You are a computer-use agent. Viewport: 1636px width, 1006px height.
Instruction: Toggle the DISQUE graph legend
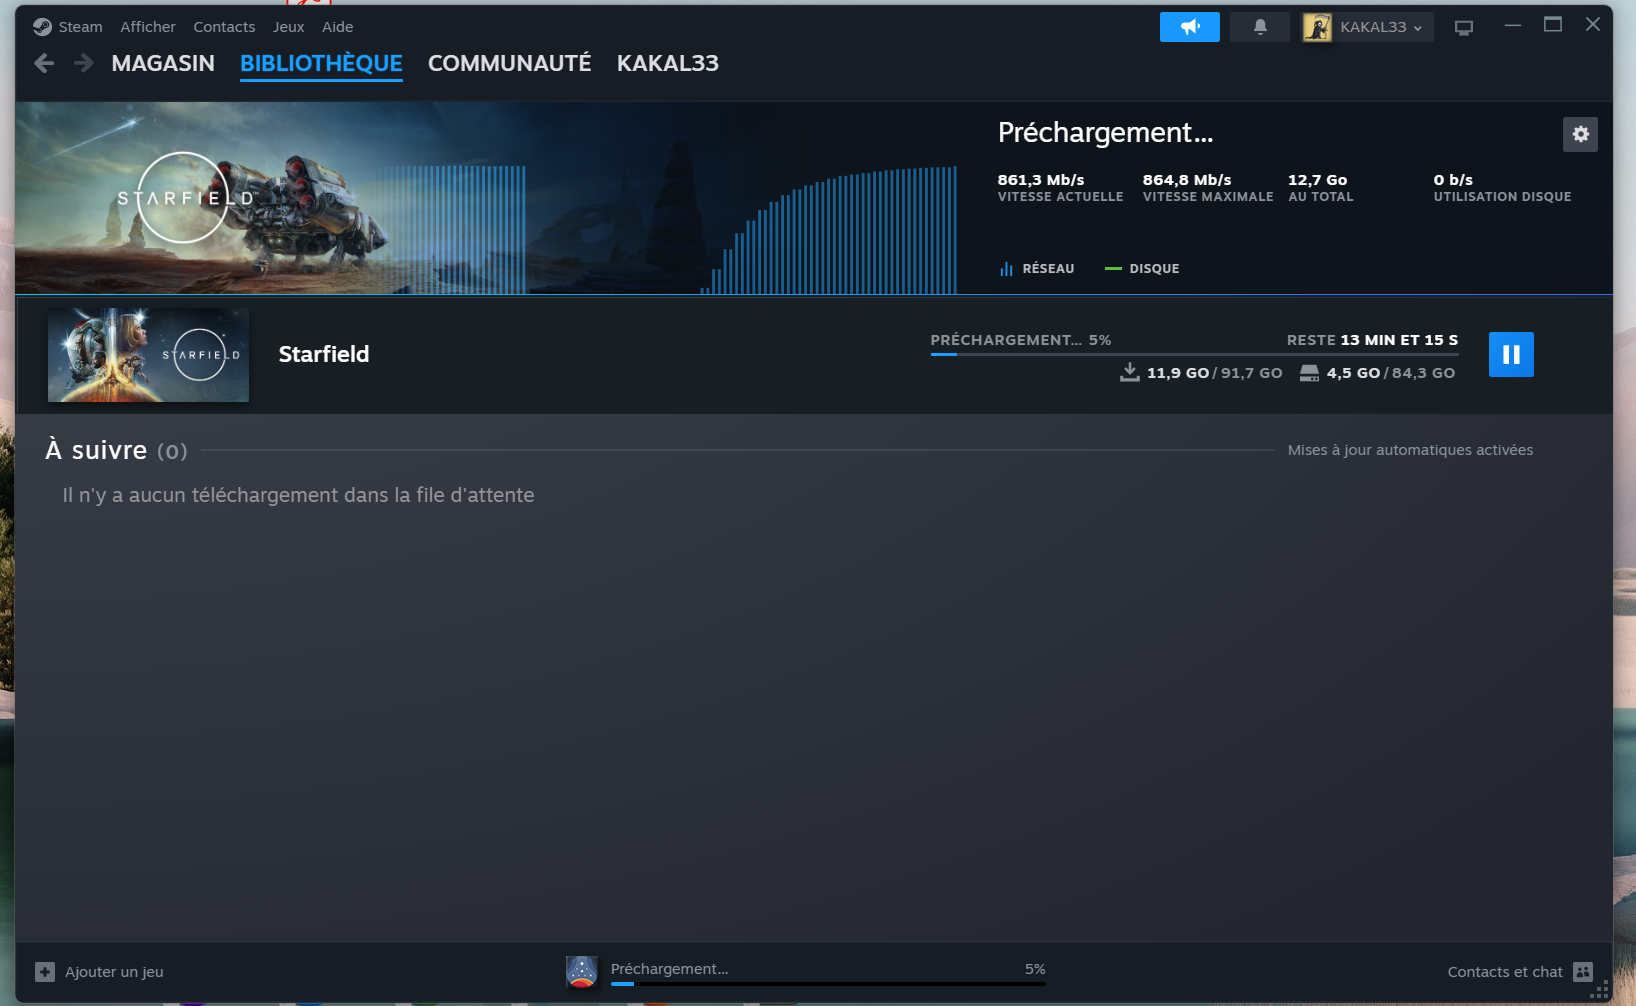(1142, 268)
